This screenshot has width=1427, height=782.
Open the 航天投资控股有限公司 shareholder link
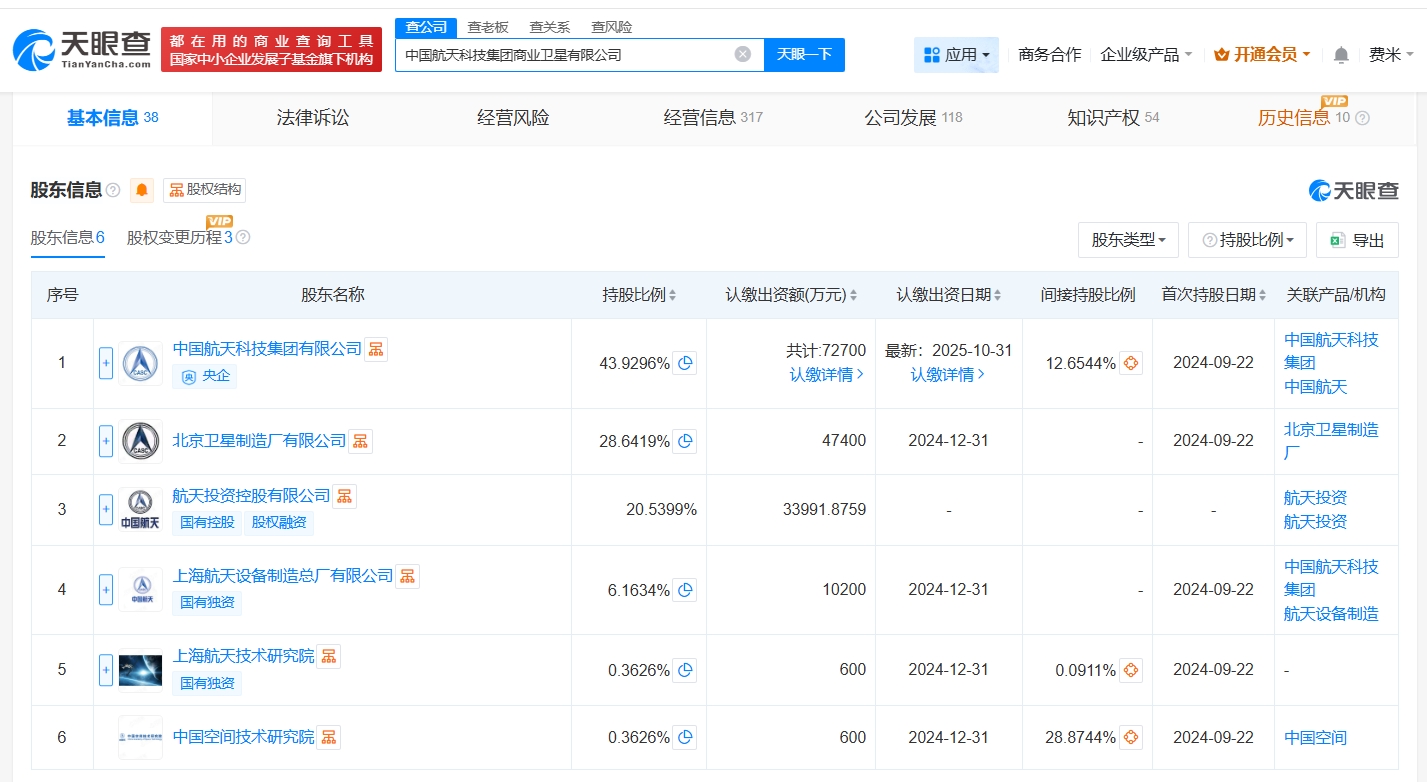pyautogui.click(x=251, y=495)
